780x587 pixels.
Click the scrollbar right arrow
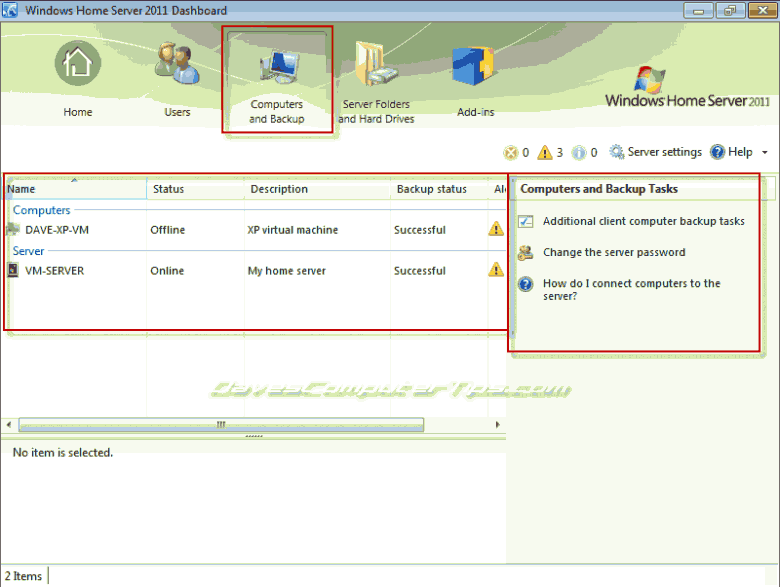[498, 424]
